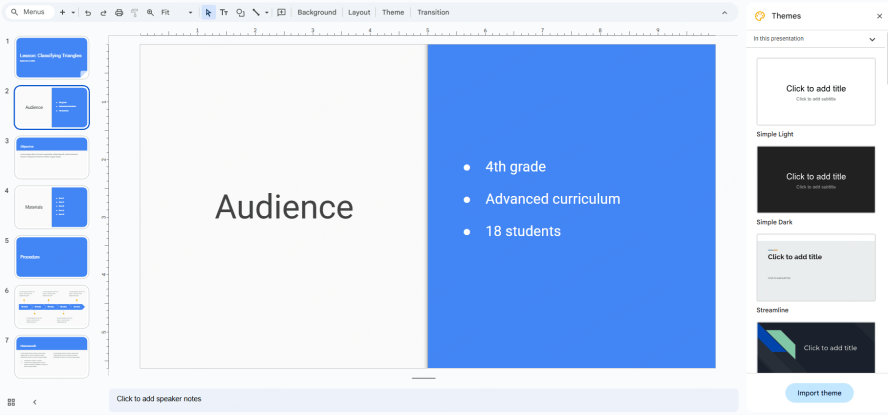Choose the Select arrow cursor tool
The height and width of the screenshot is (415, 888).
point(208,13)
